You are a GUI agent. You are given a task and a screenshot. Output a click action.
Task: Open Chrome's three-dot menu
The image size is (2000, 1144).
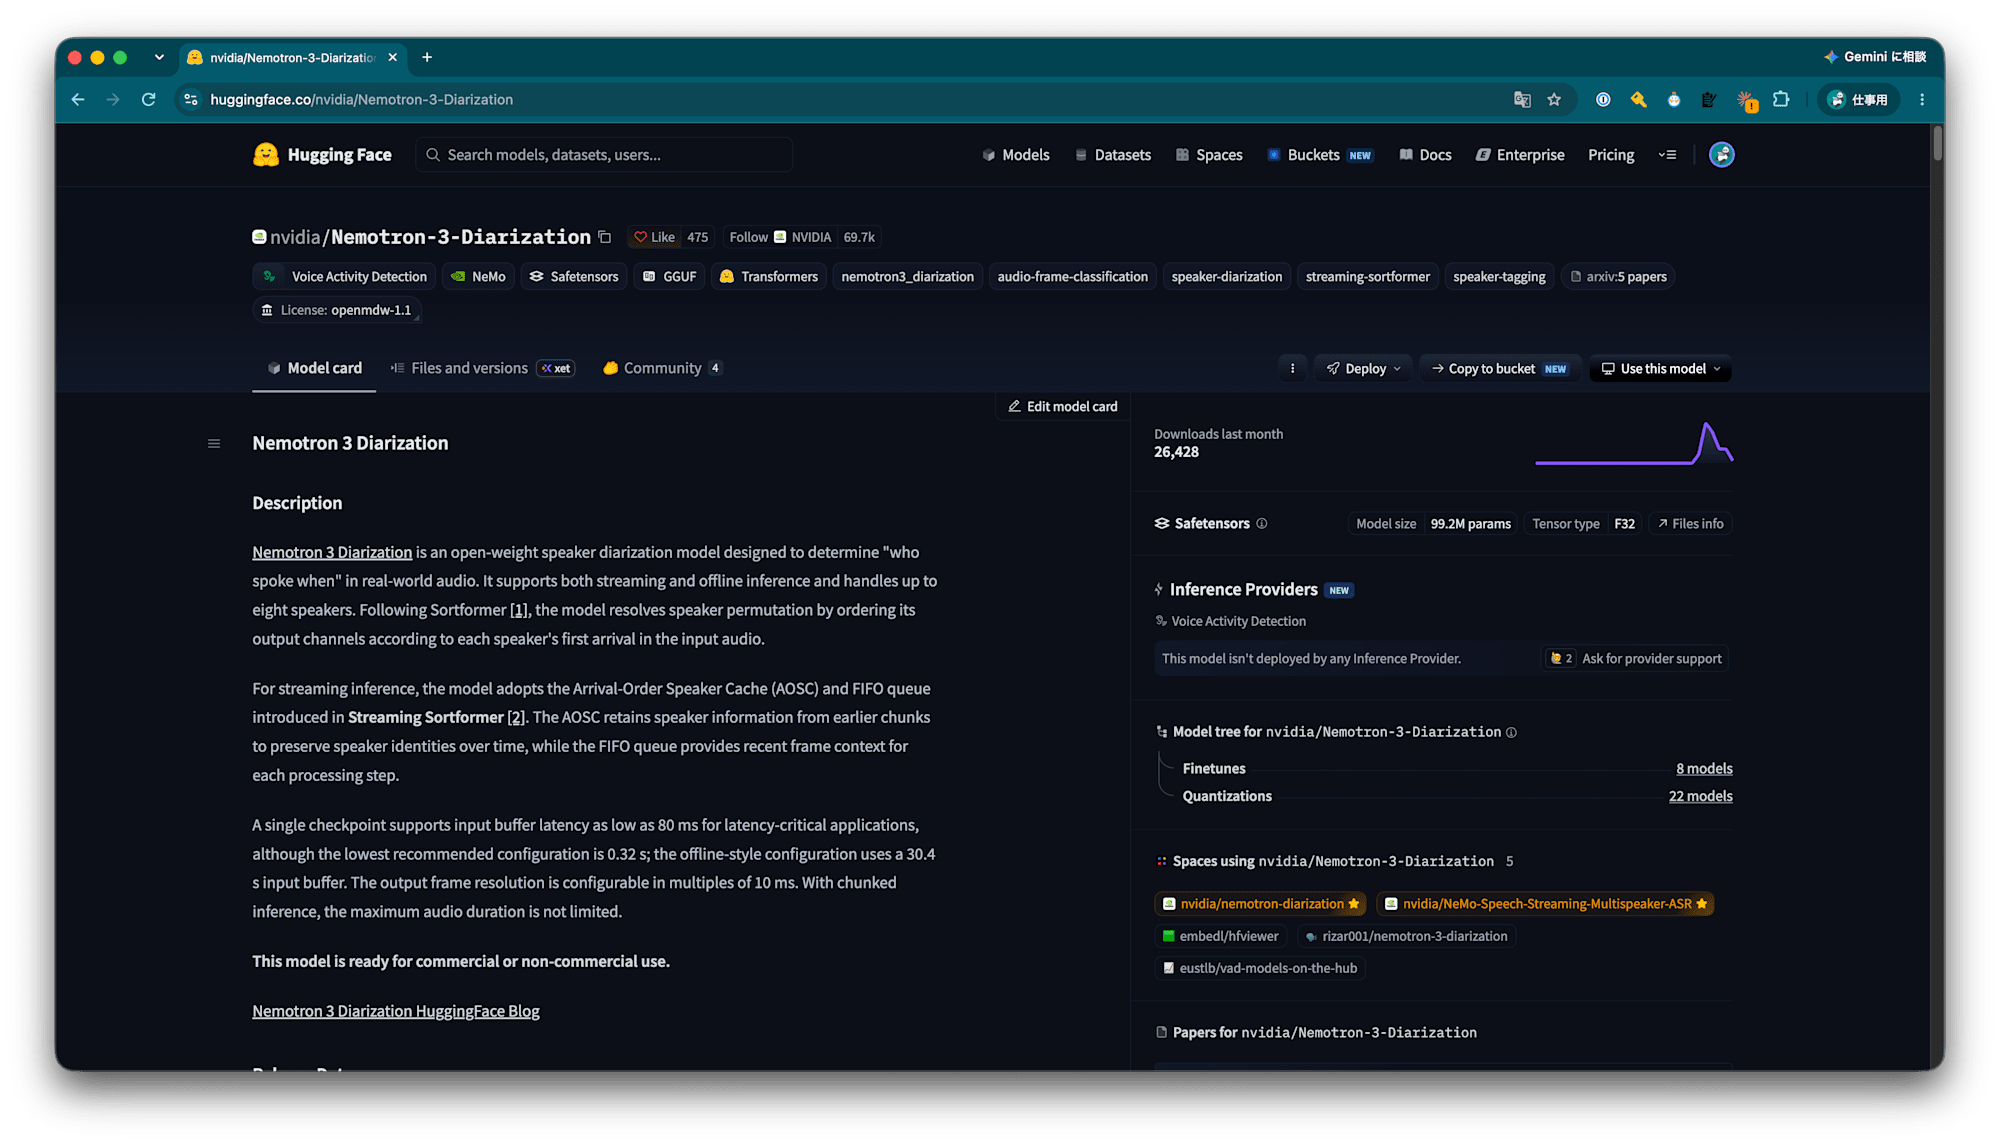point(1922,99)
